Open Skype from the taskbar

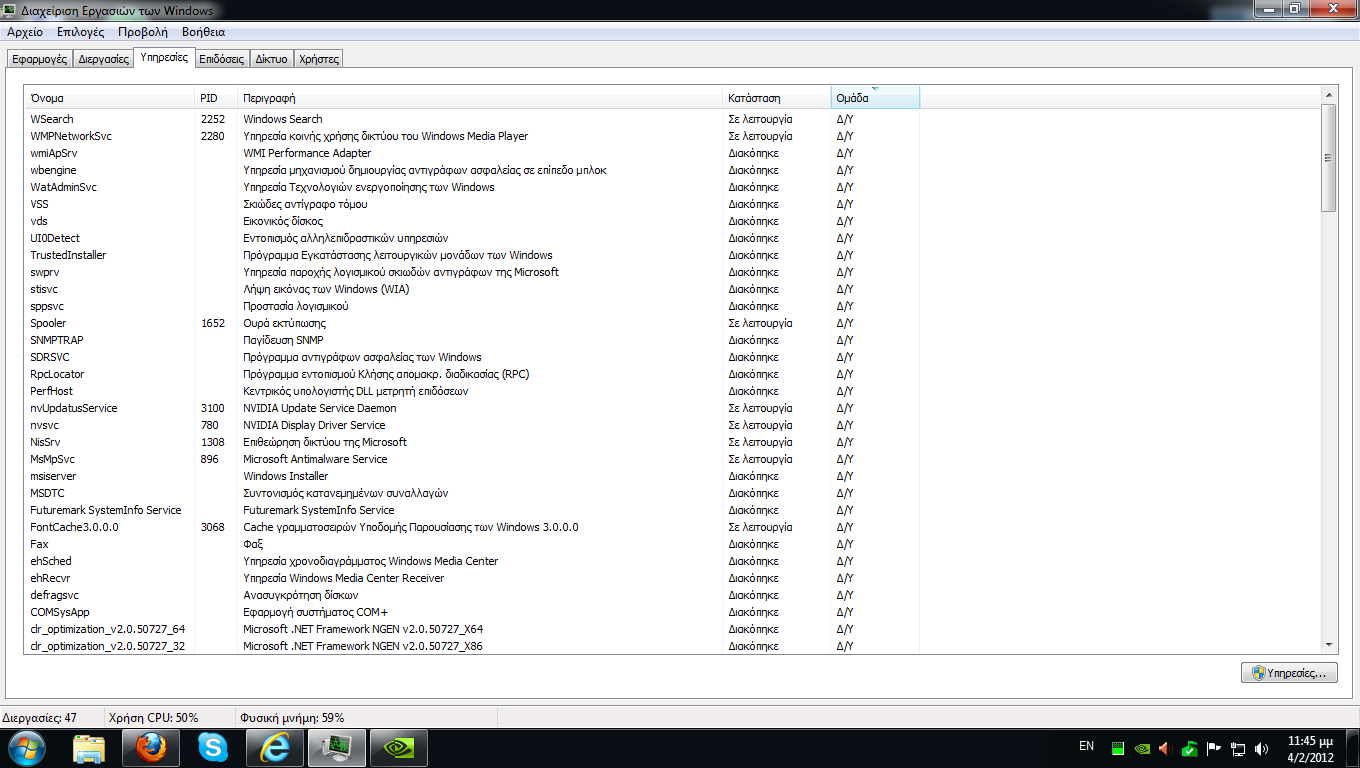coord(213,748)
